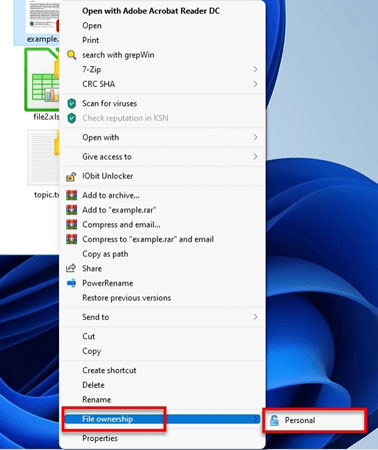Launch IObit Unlocker from the menu
The height and width of the screenshot is (450, 378).
tap(162, 176)
